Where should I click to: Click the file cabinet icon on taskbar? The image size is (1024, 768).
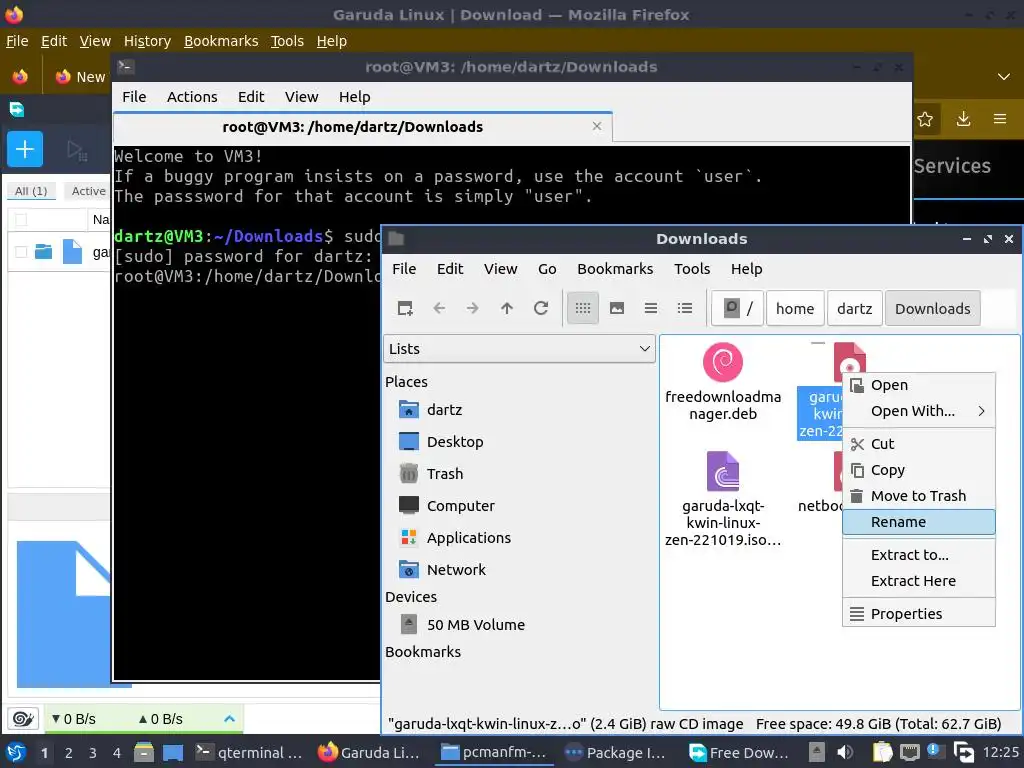click(144, 752)
